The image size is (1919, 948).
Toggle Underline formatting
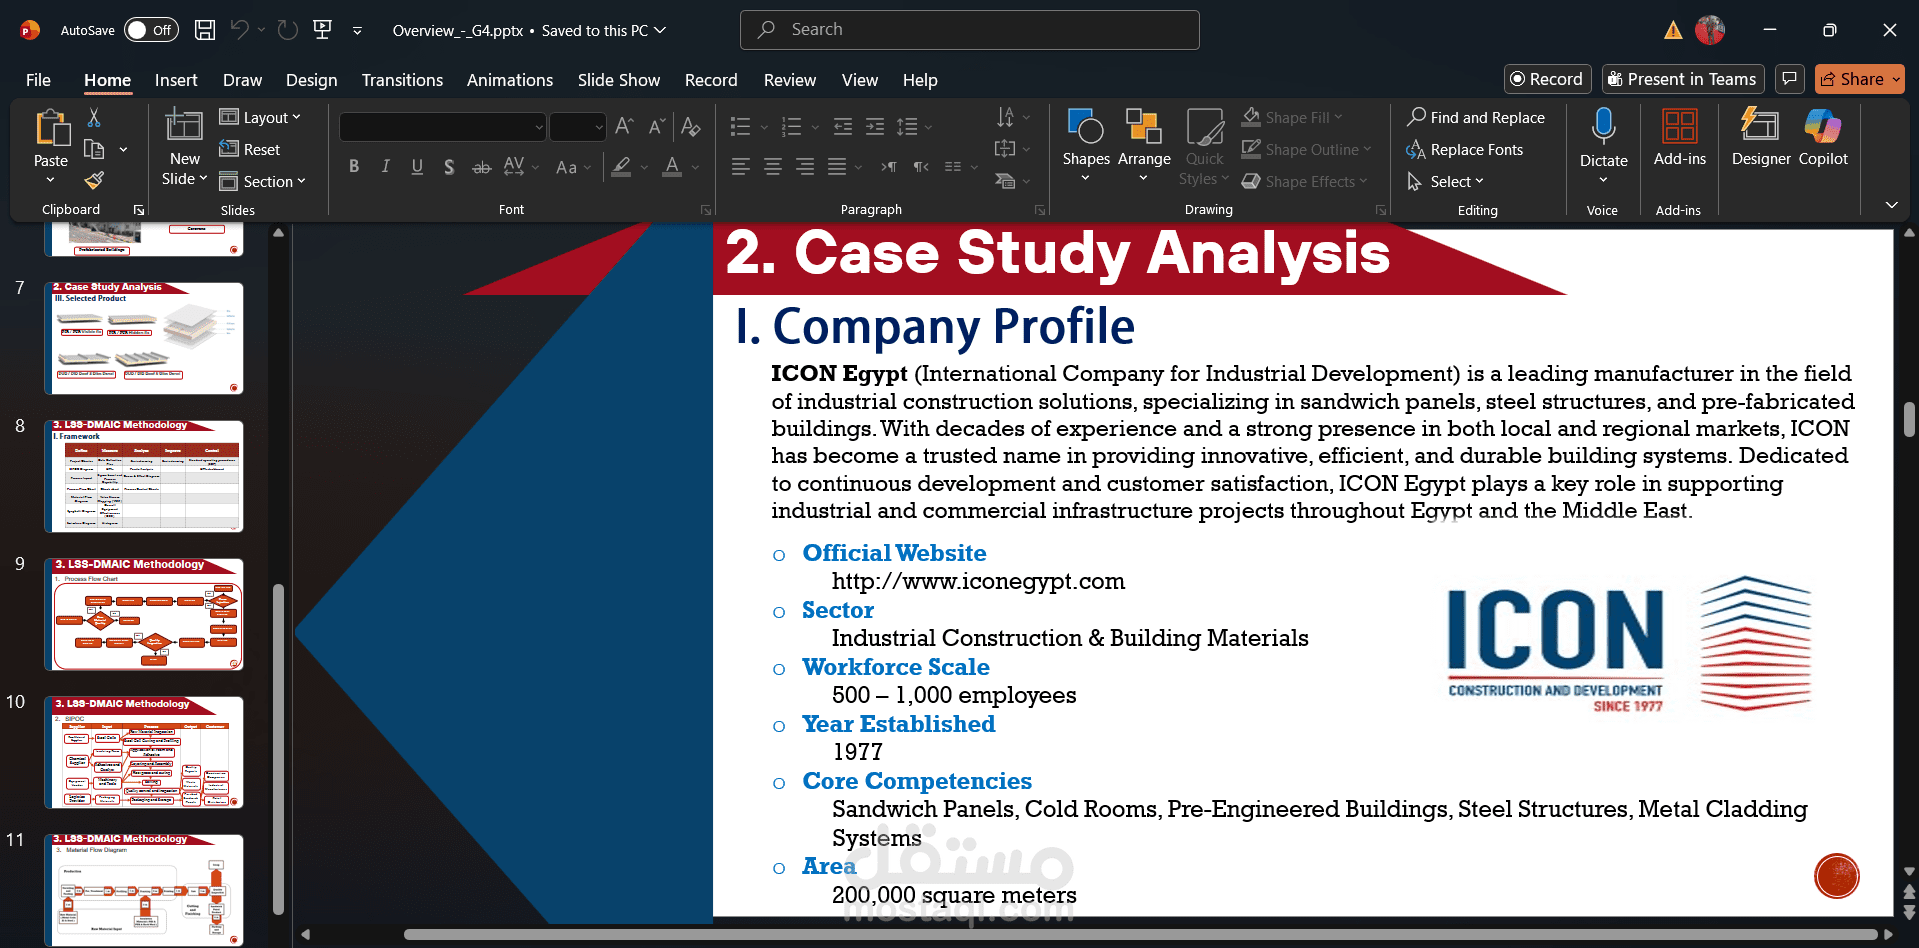[417, 167]
